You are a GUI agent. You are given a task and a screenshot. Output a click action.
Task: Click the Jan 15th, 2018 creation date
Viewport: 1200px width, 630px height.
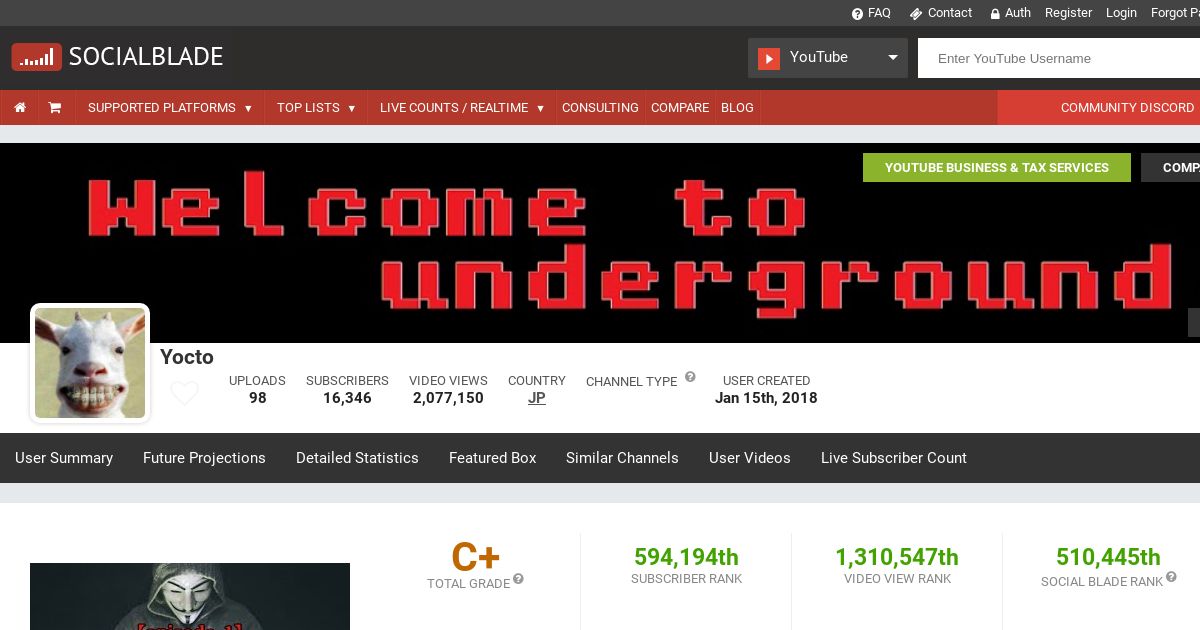tap(766, 398)
